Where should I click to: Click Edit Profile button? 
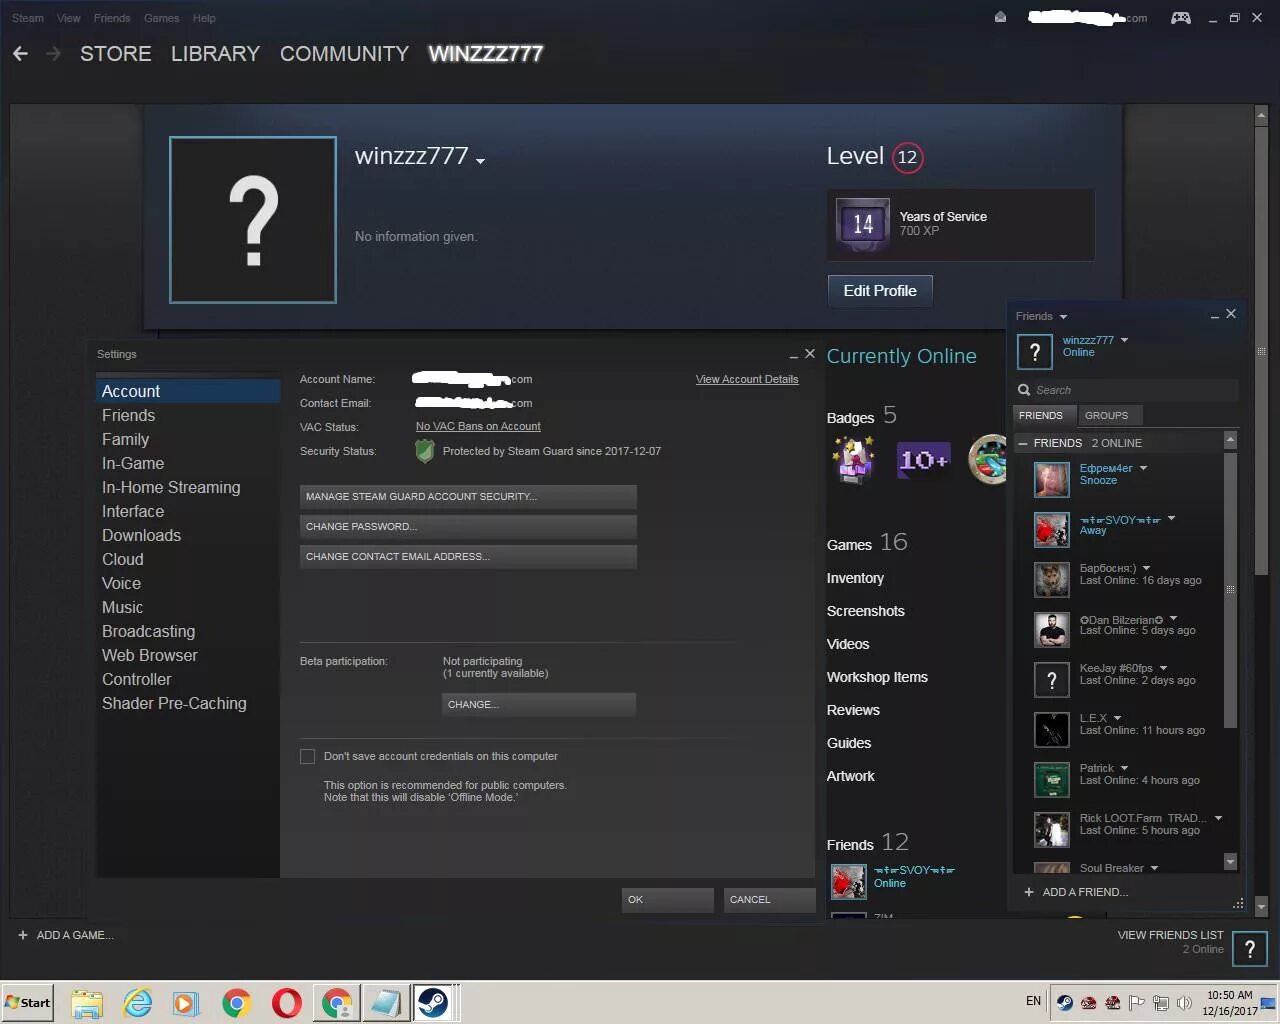pos(880,291)
